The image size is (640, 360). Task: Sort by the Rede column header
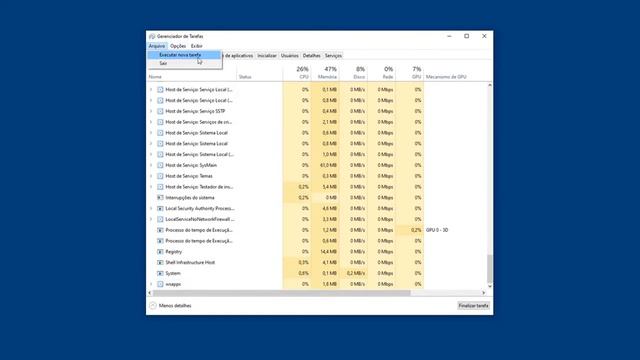click(x=382, y=73)
